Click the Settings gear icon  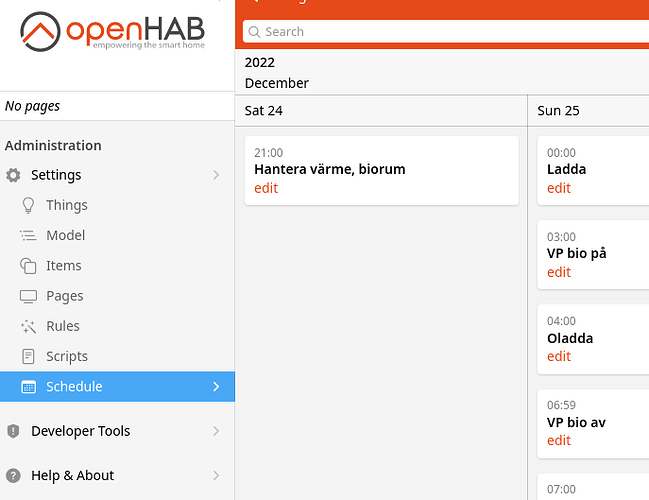click(x=13, y=175)
